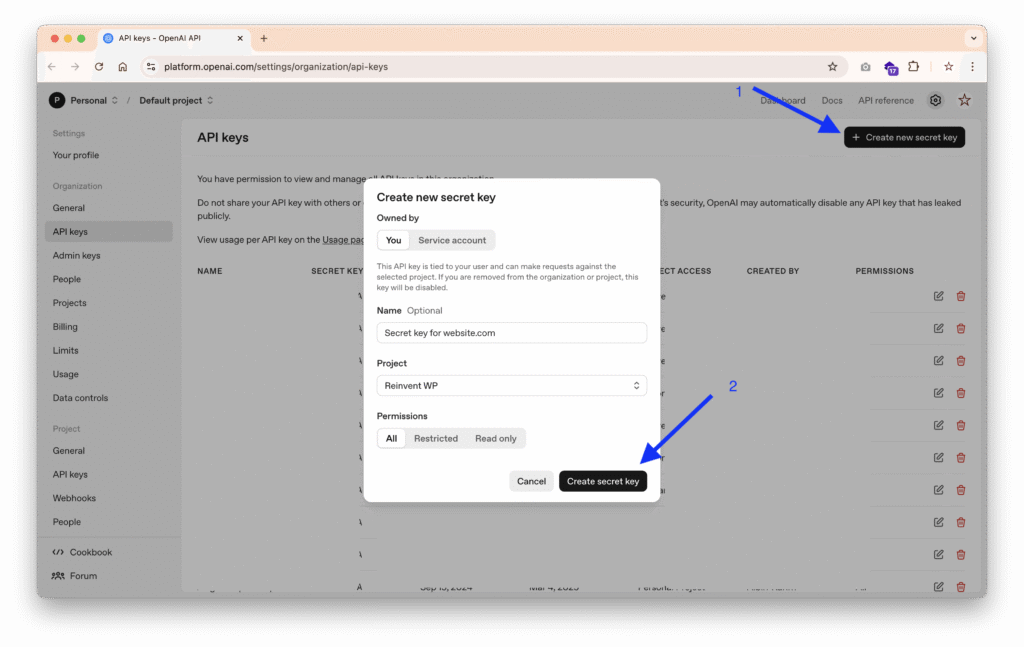The height and width of the screenshot is (647, 1024).
Task: Bookmark page with address bar star icon
Action: (x=832, y=67)
